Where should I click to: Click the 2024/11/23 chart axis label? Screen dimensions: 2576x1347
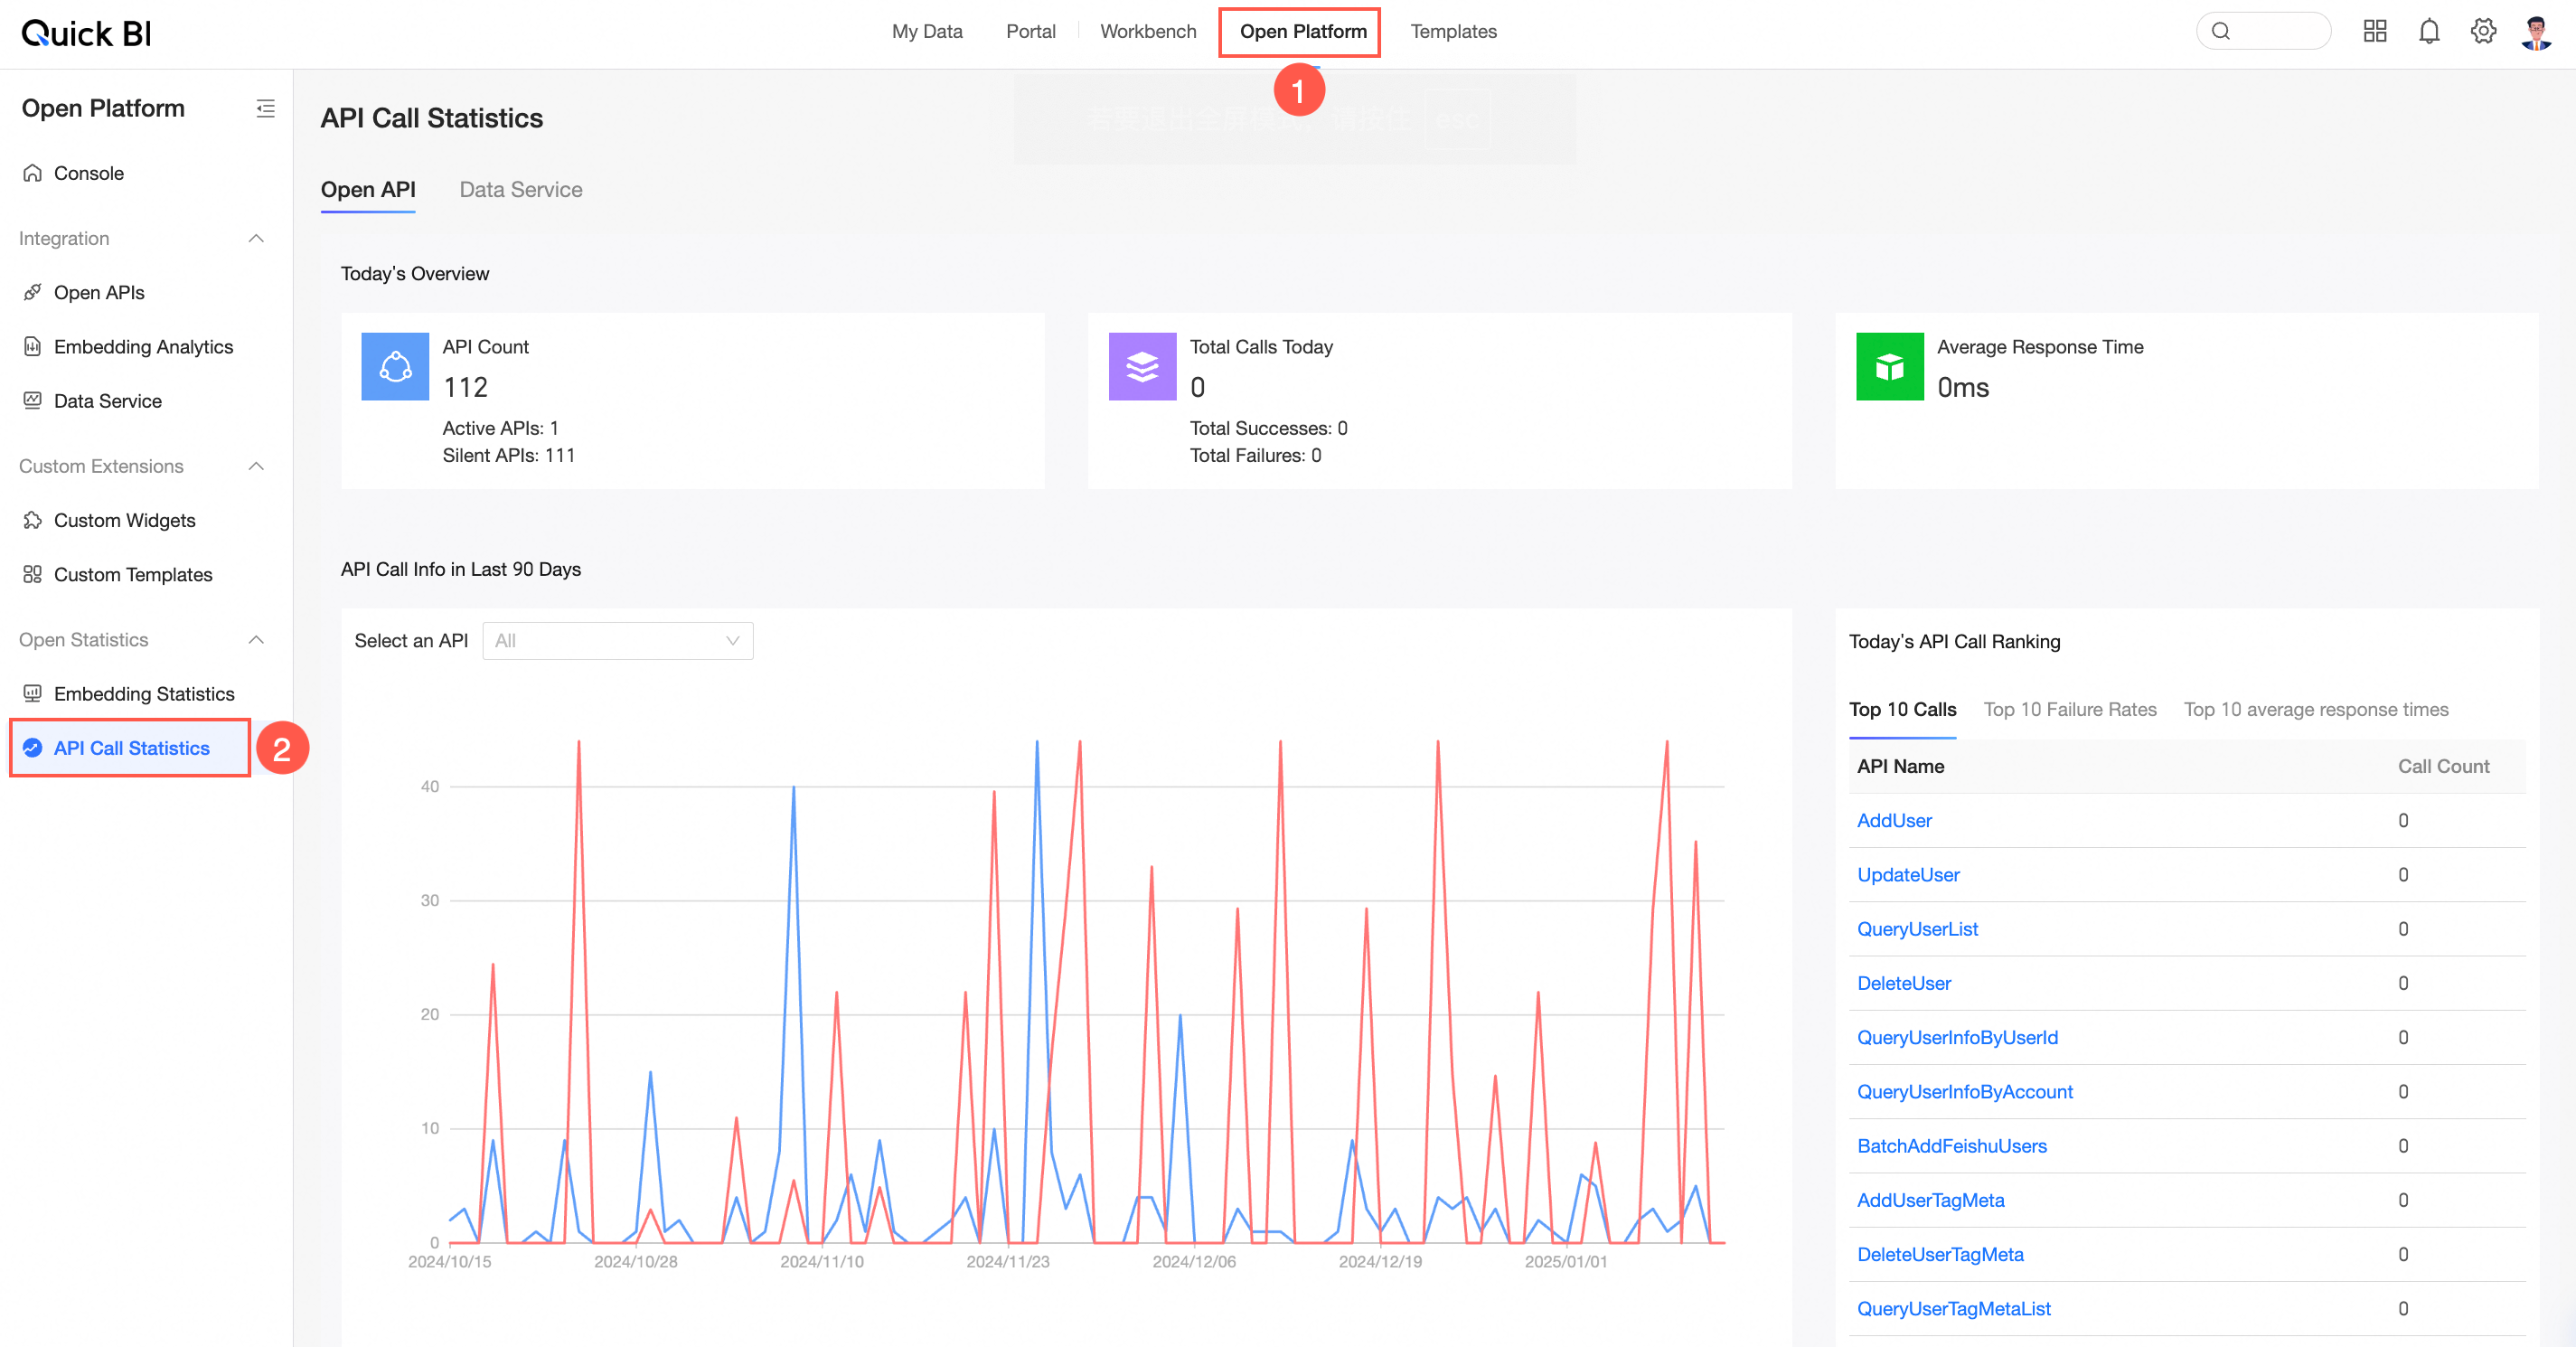coord(1008,1261)
